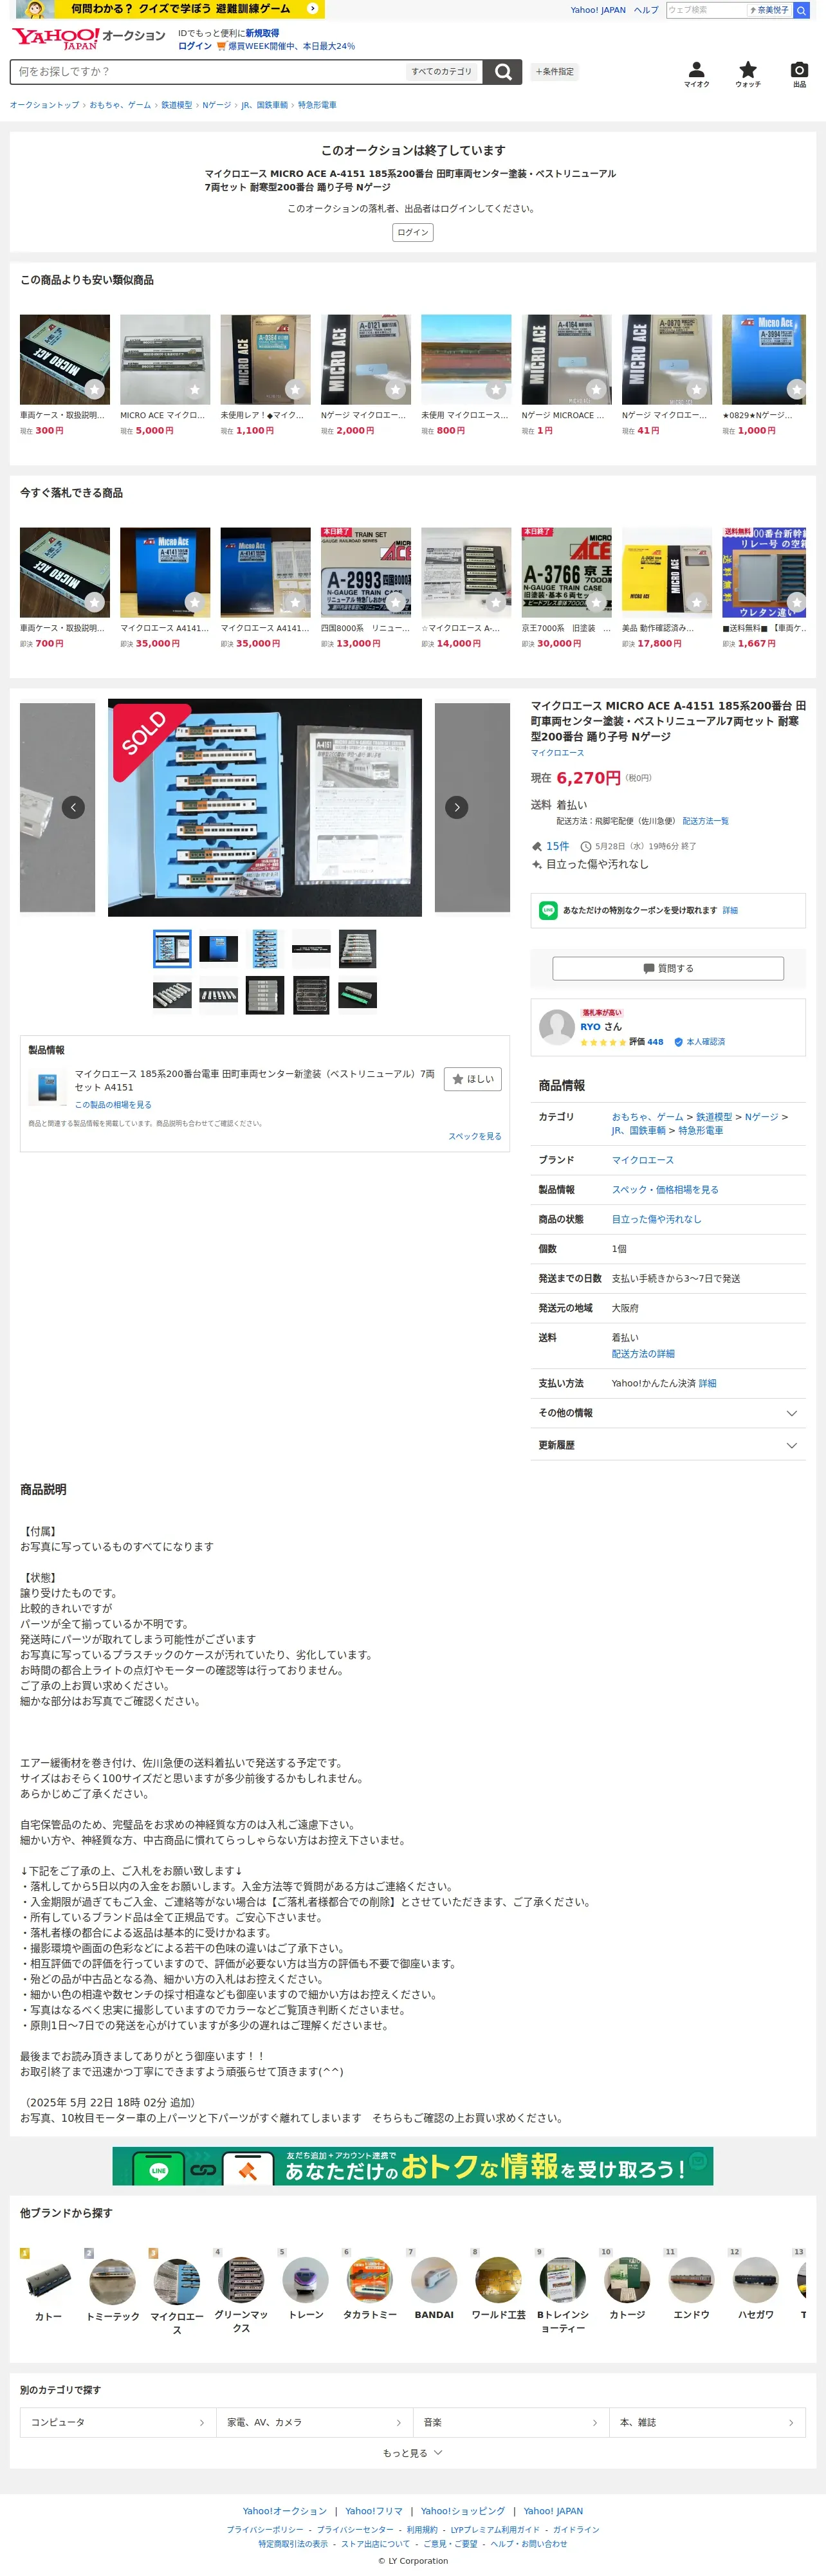
Task: Click the 15件 bid count link
Action: tap(557, 846)
